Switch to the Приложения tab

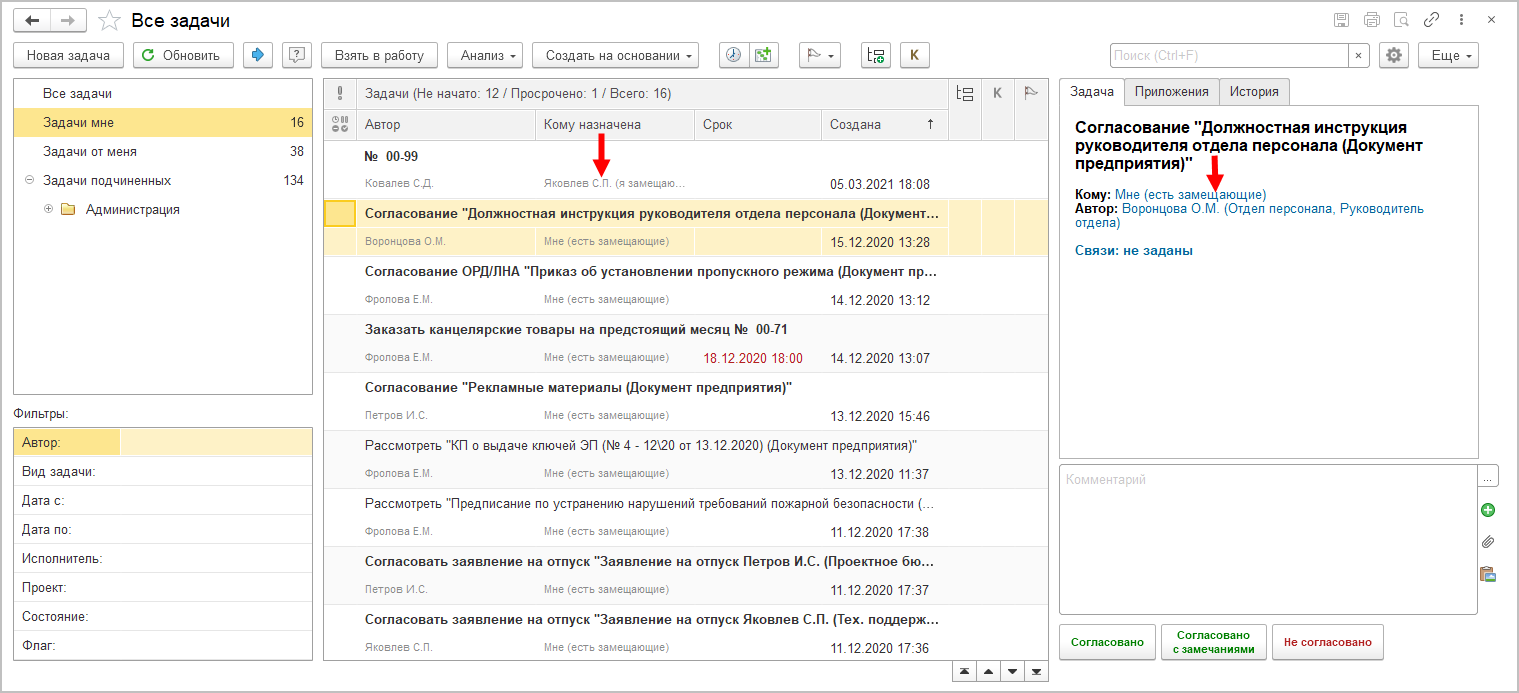coord(1171,91)
